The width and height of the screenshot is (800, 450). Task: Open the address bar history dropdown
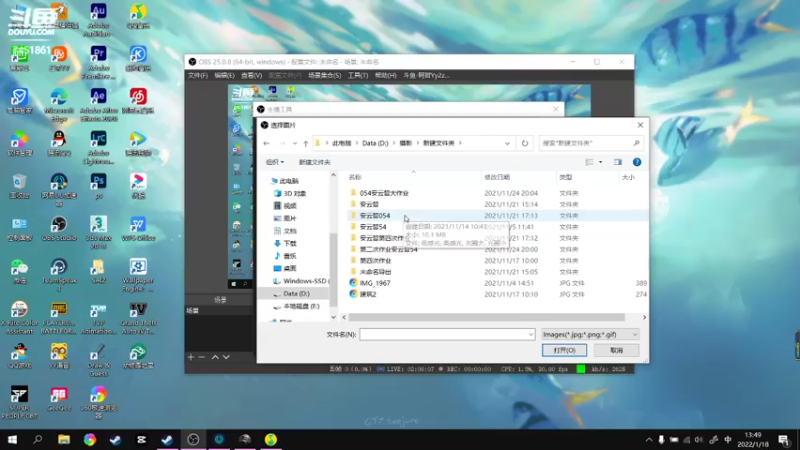[x=507, y=143]
